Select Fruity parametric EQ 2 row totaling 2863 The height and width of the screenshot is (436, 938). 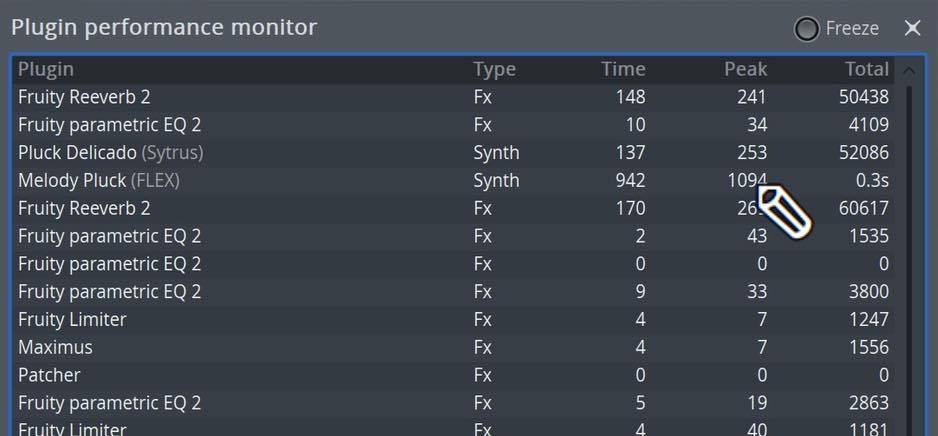coord(453,403)
